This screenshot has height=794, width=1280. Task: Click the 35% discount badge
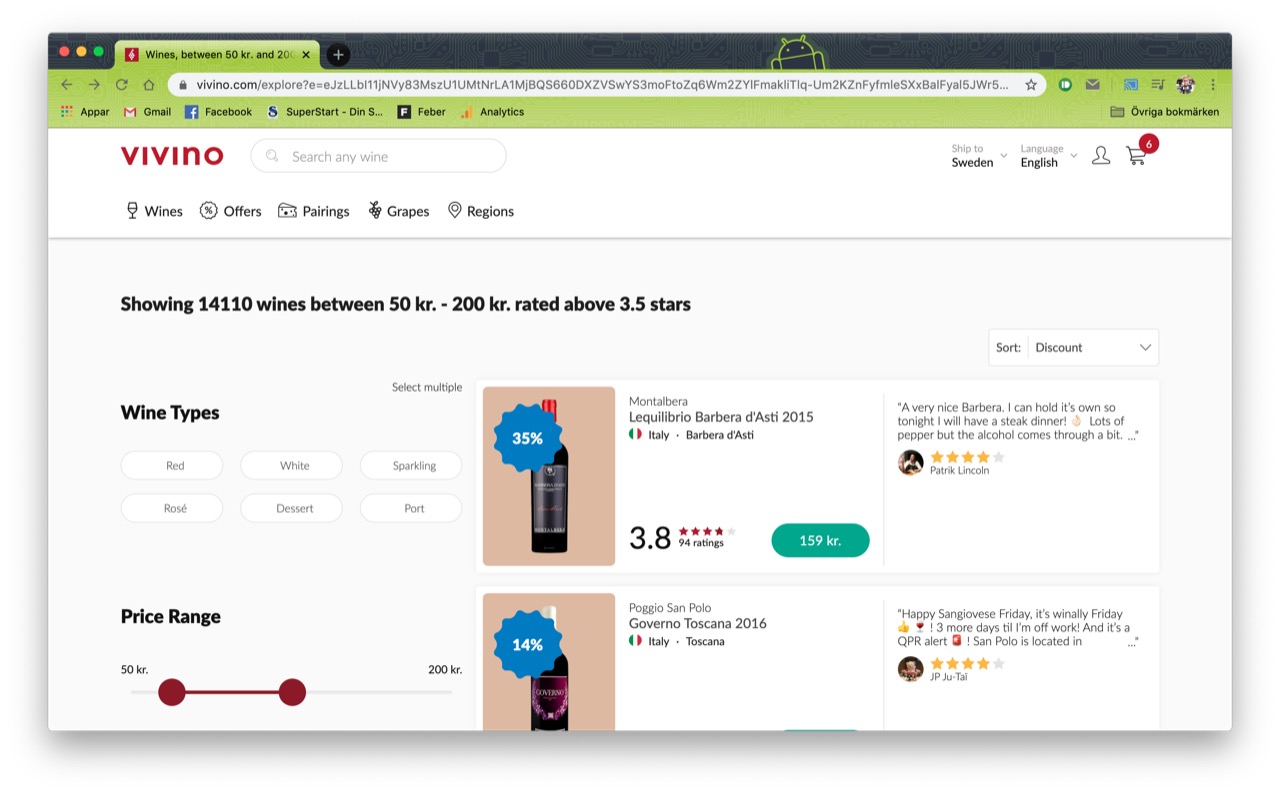click(527, 438)
